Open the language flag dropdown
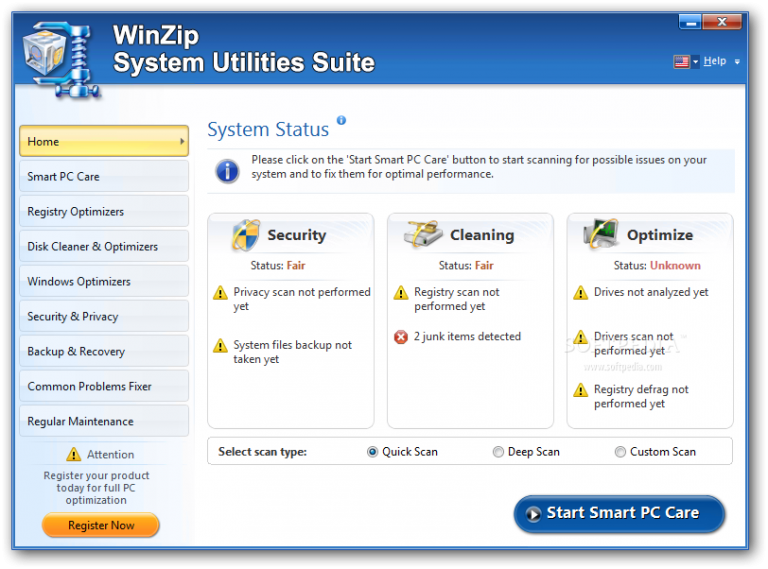This screenshot has height=569, width=768. [x=686, y=62]
